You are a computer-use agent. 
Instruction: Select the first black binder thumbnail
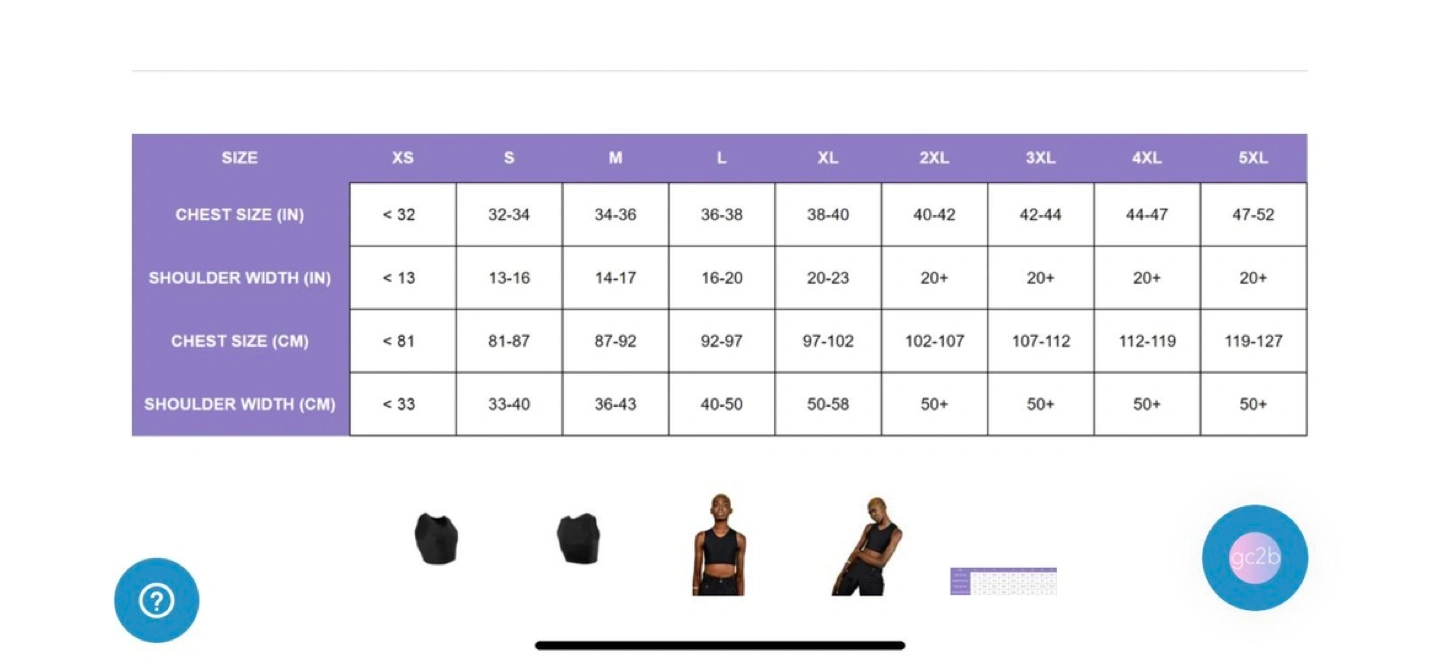(436, 539)
